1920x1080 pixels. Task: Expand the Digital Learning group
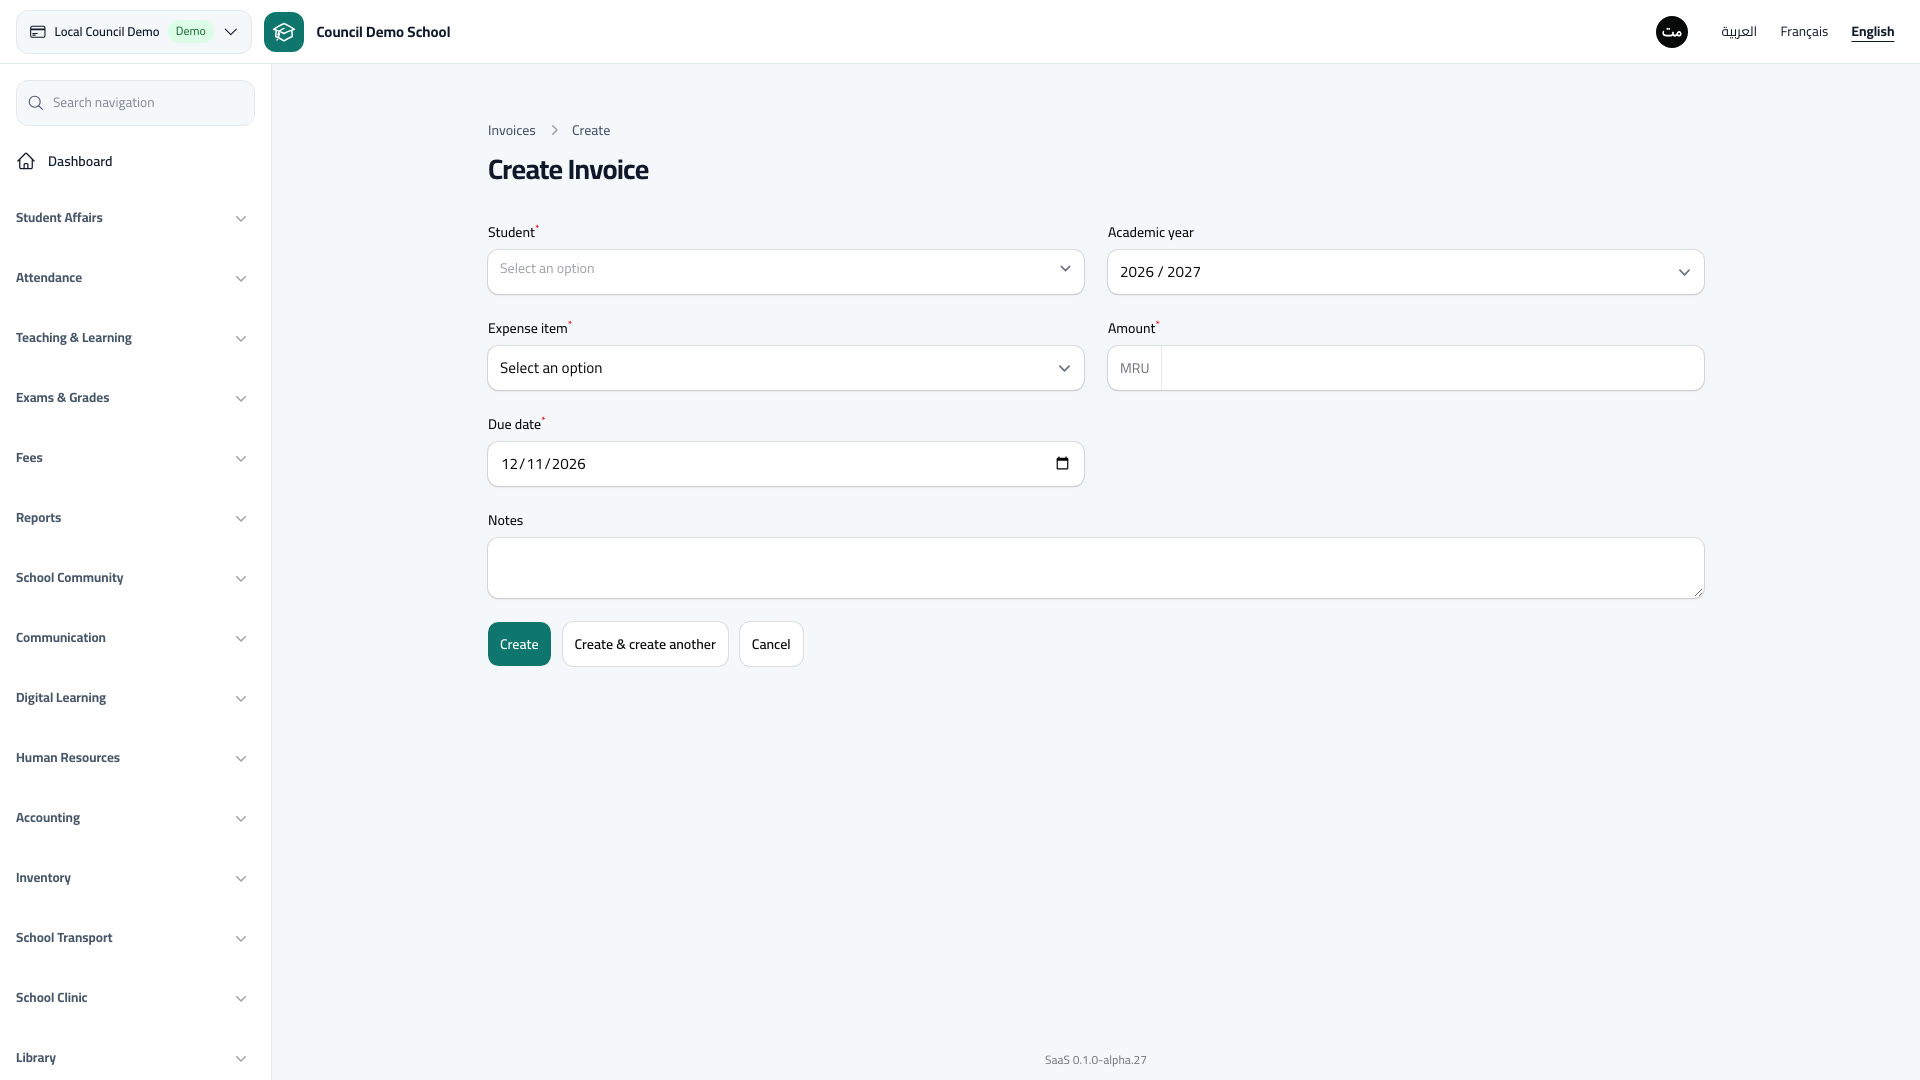click(x=131, y=698)
